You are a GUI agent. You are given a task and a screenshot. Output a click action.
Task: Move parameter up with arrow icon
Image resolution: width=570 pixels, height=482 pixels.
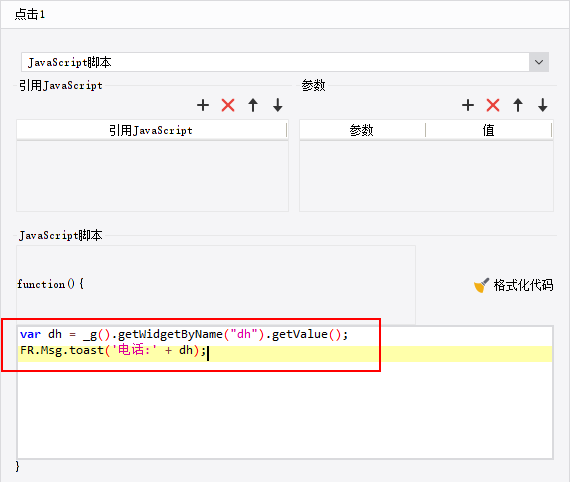[518, 105]
